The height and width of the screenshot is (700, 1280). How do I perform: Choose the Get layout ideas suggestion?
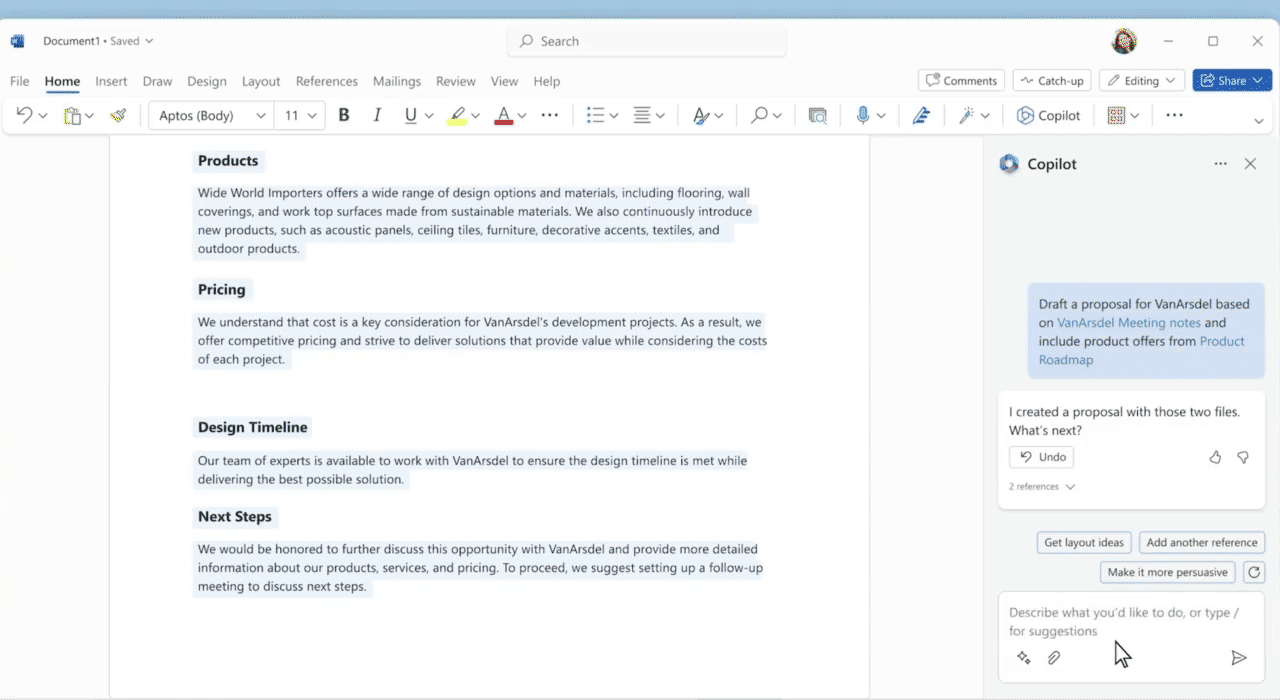point(1084,543)
